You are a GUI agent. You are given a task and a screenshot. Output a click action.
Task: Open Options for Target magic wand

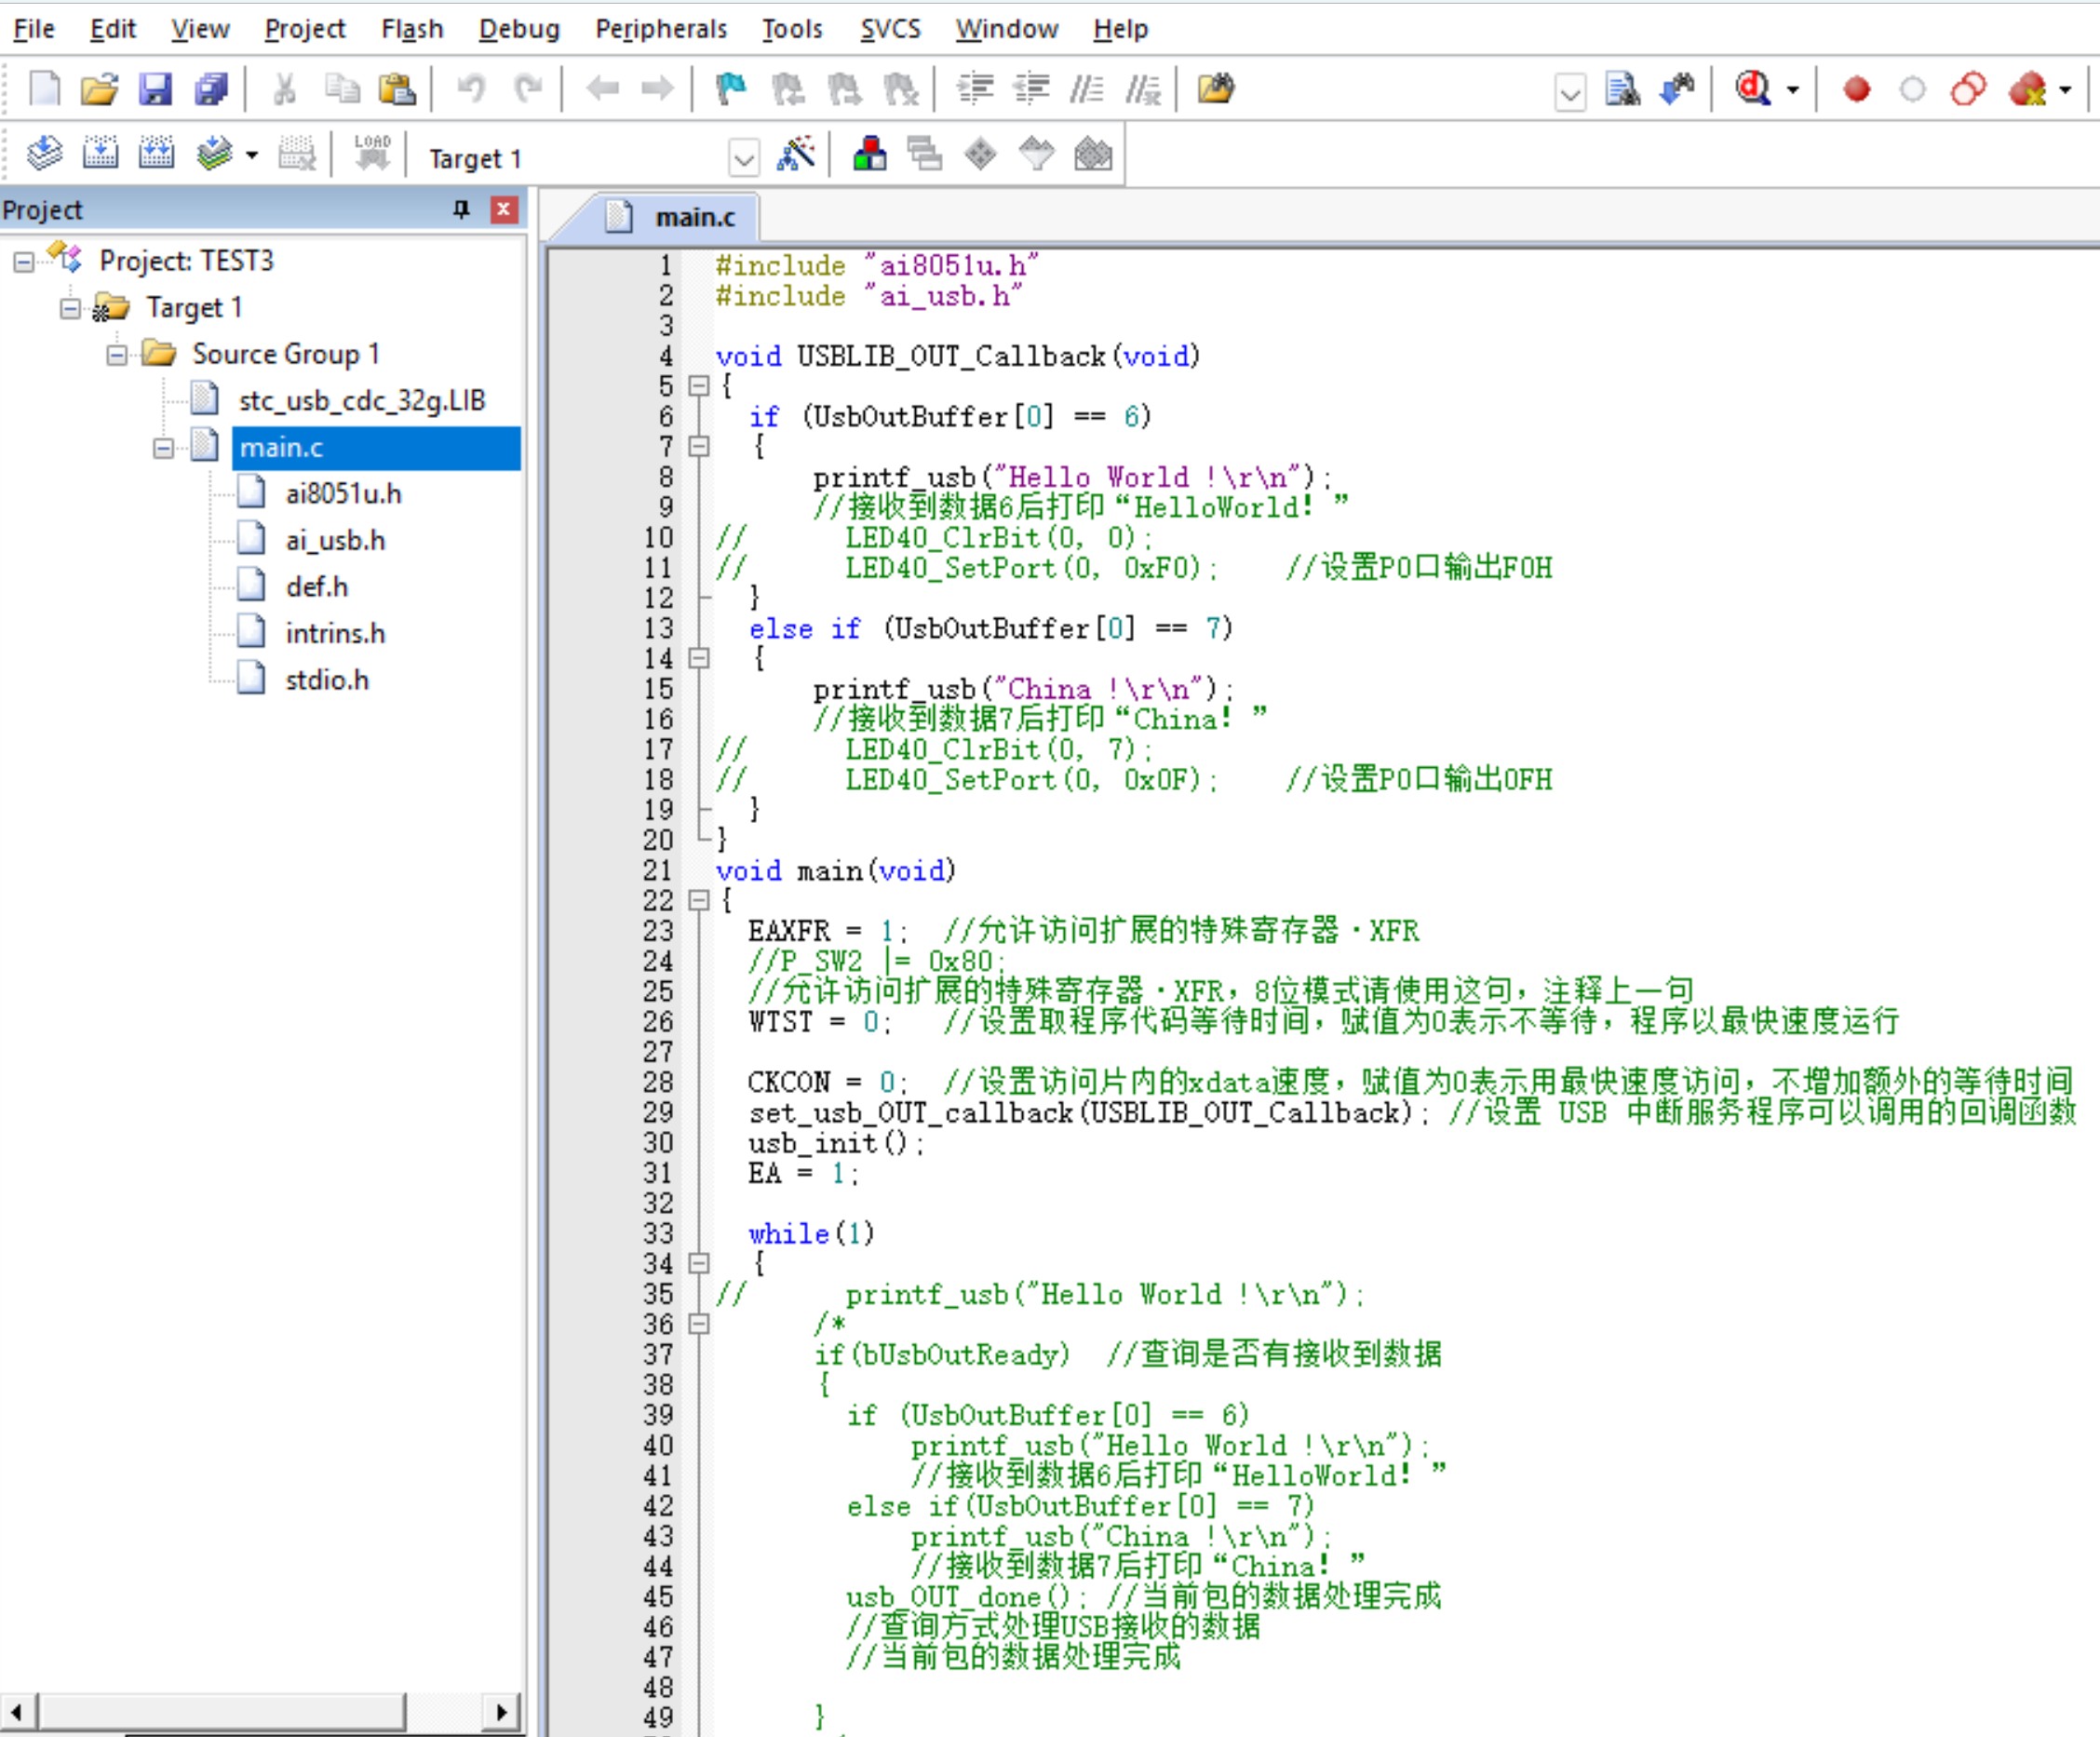(796, 154)
